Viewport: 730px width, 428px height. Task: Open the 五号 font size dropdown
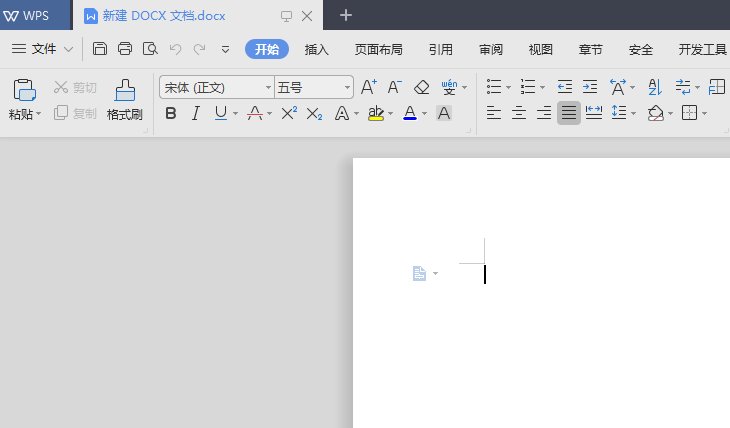(347, 87)
